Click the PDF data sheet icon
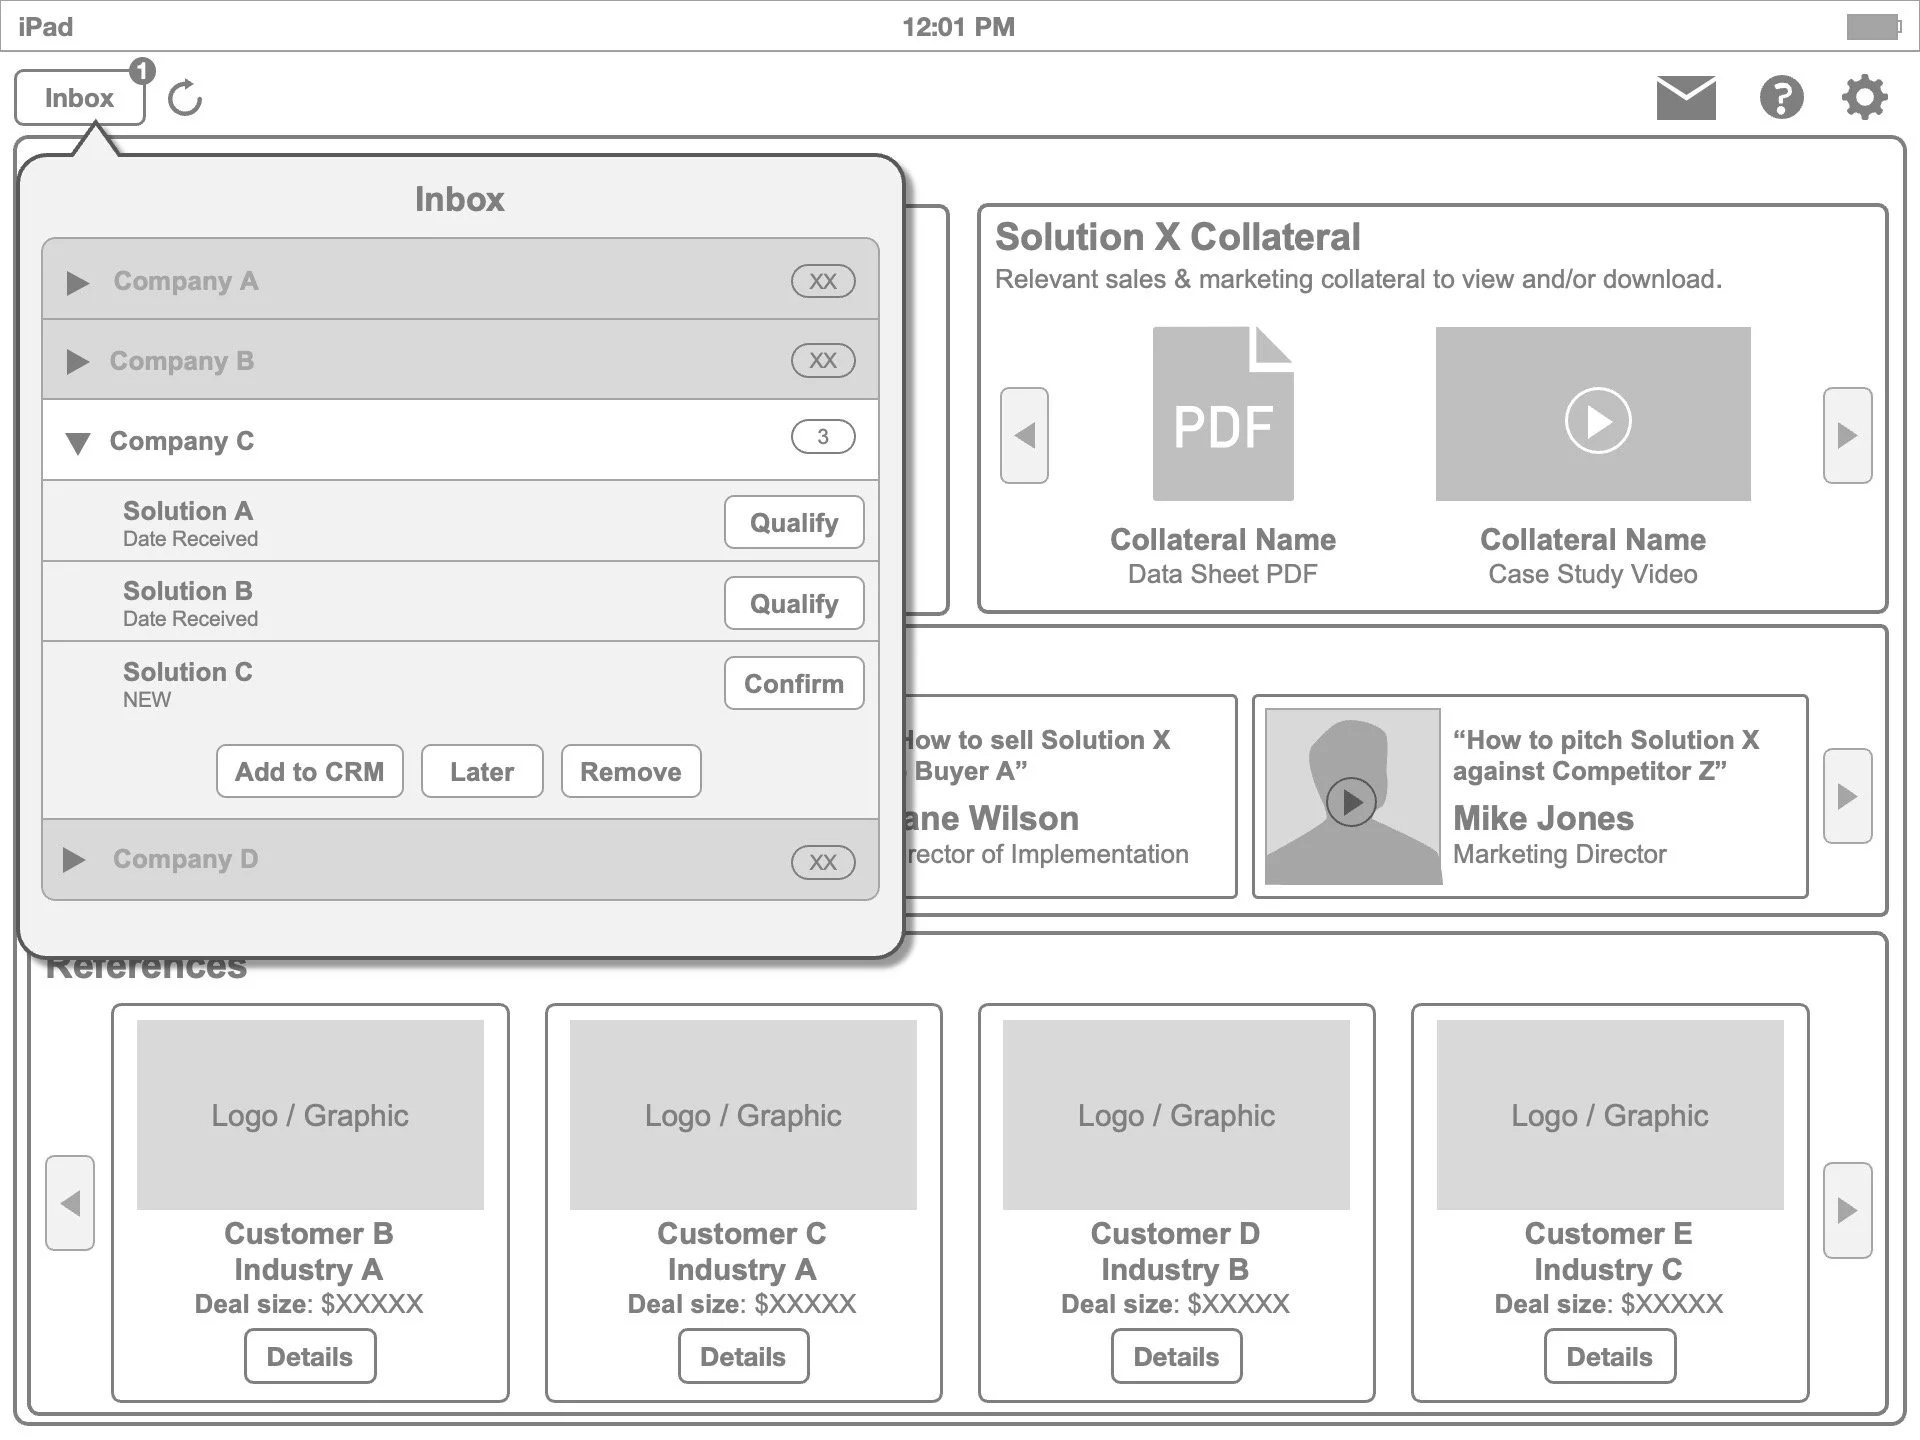1920x1440 pixels. [x=1222, y=415]
